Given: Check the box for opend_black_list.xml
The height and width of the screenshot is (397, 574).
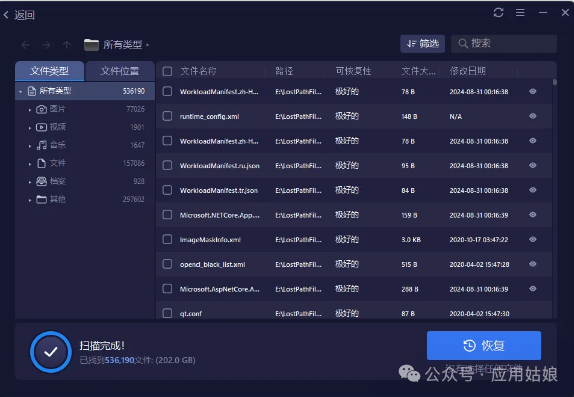Looking at the screenshot, I should (167, 264).
